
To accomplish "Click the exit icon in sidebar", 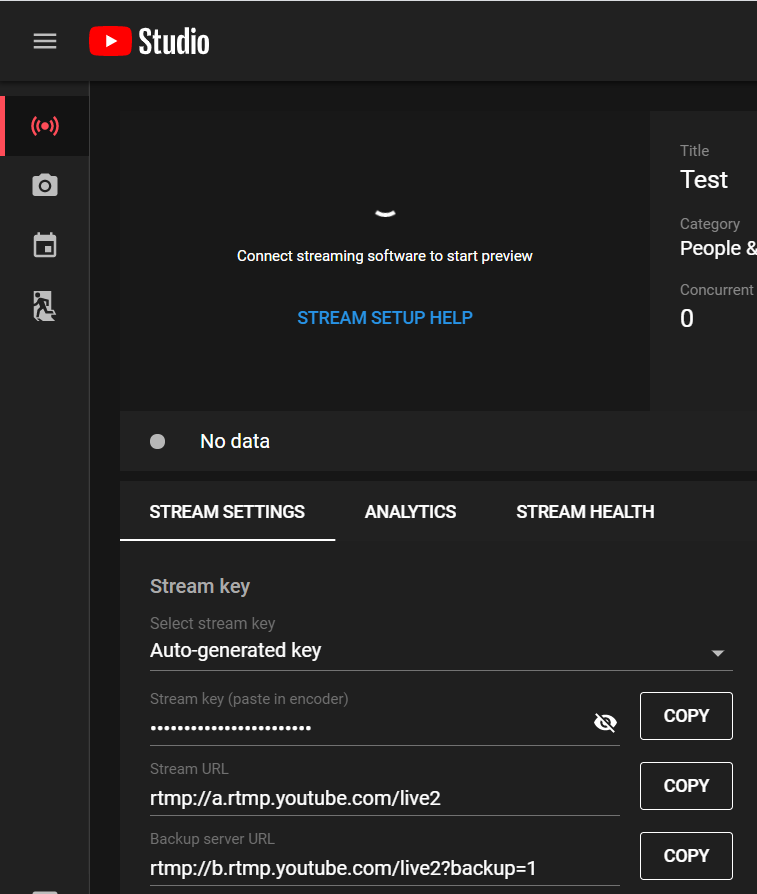I will [45, 306].
